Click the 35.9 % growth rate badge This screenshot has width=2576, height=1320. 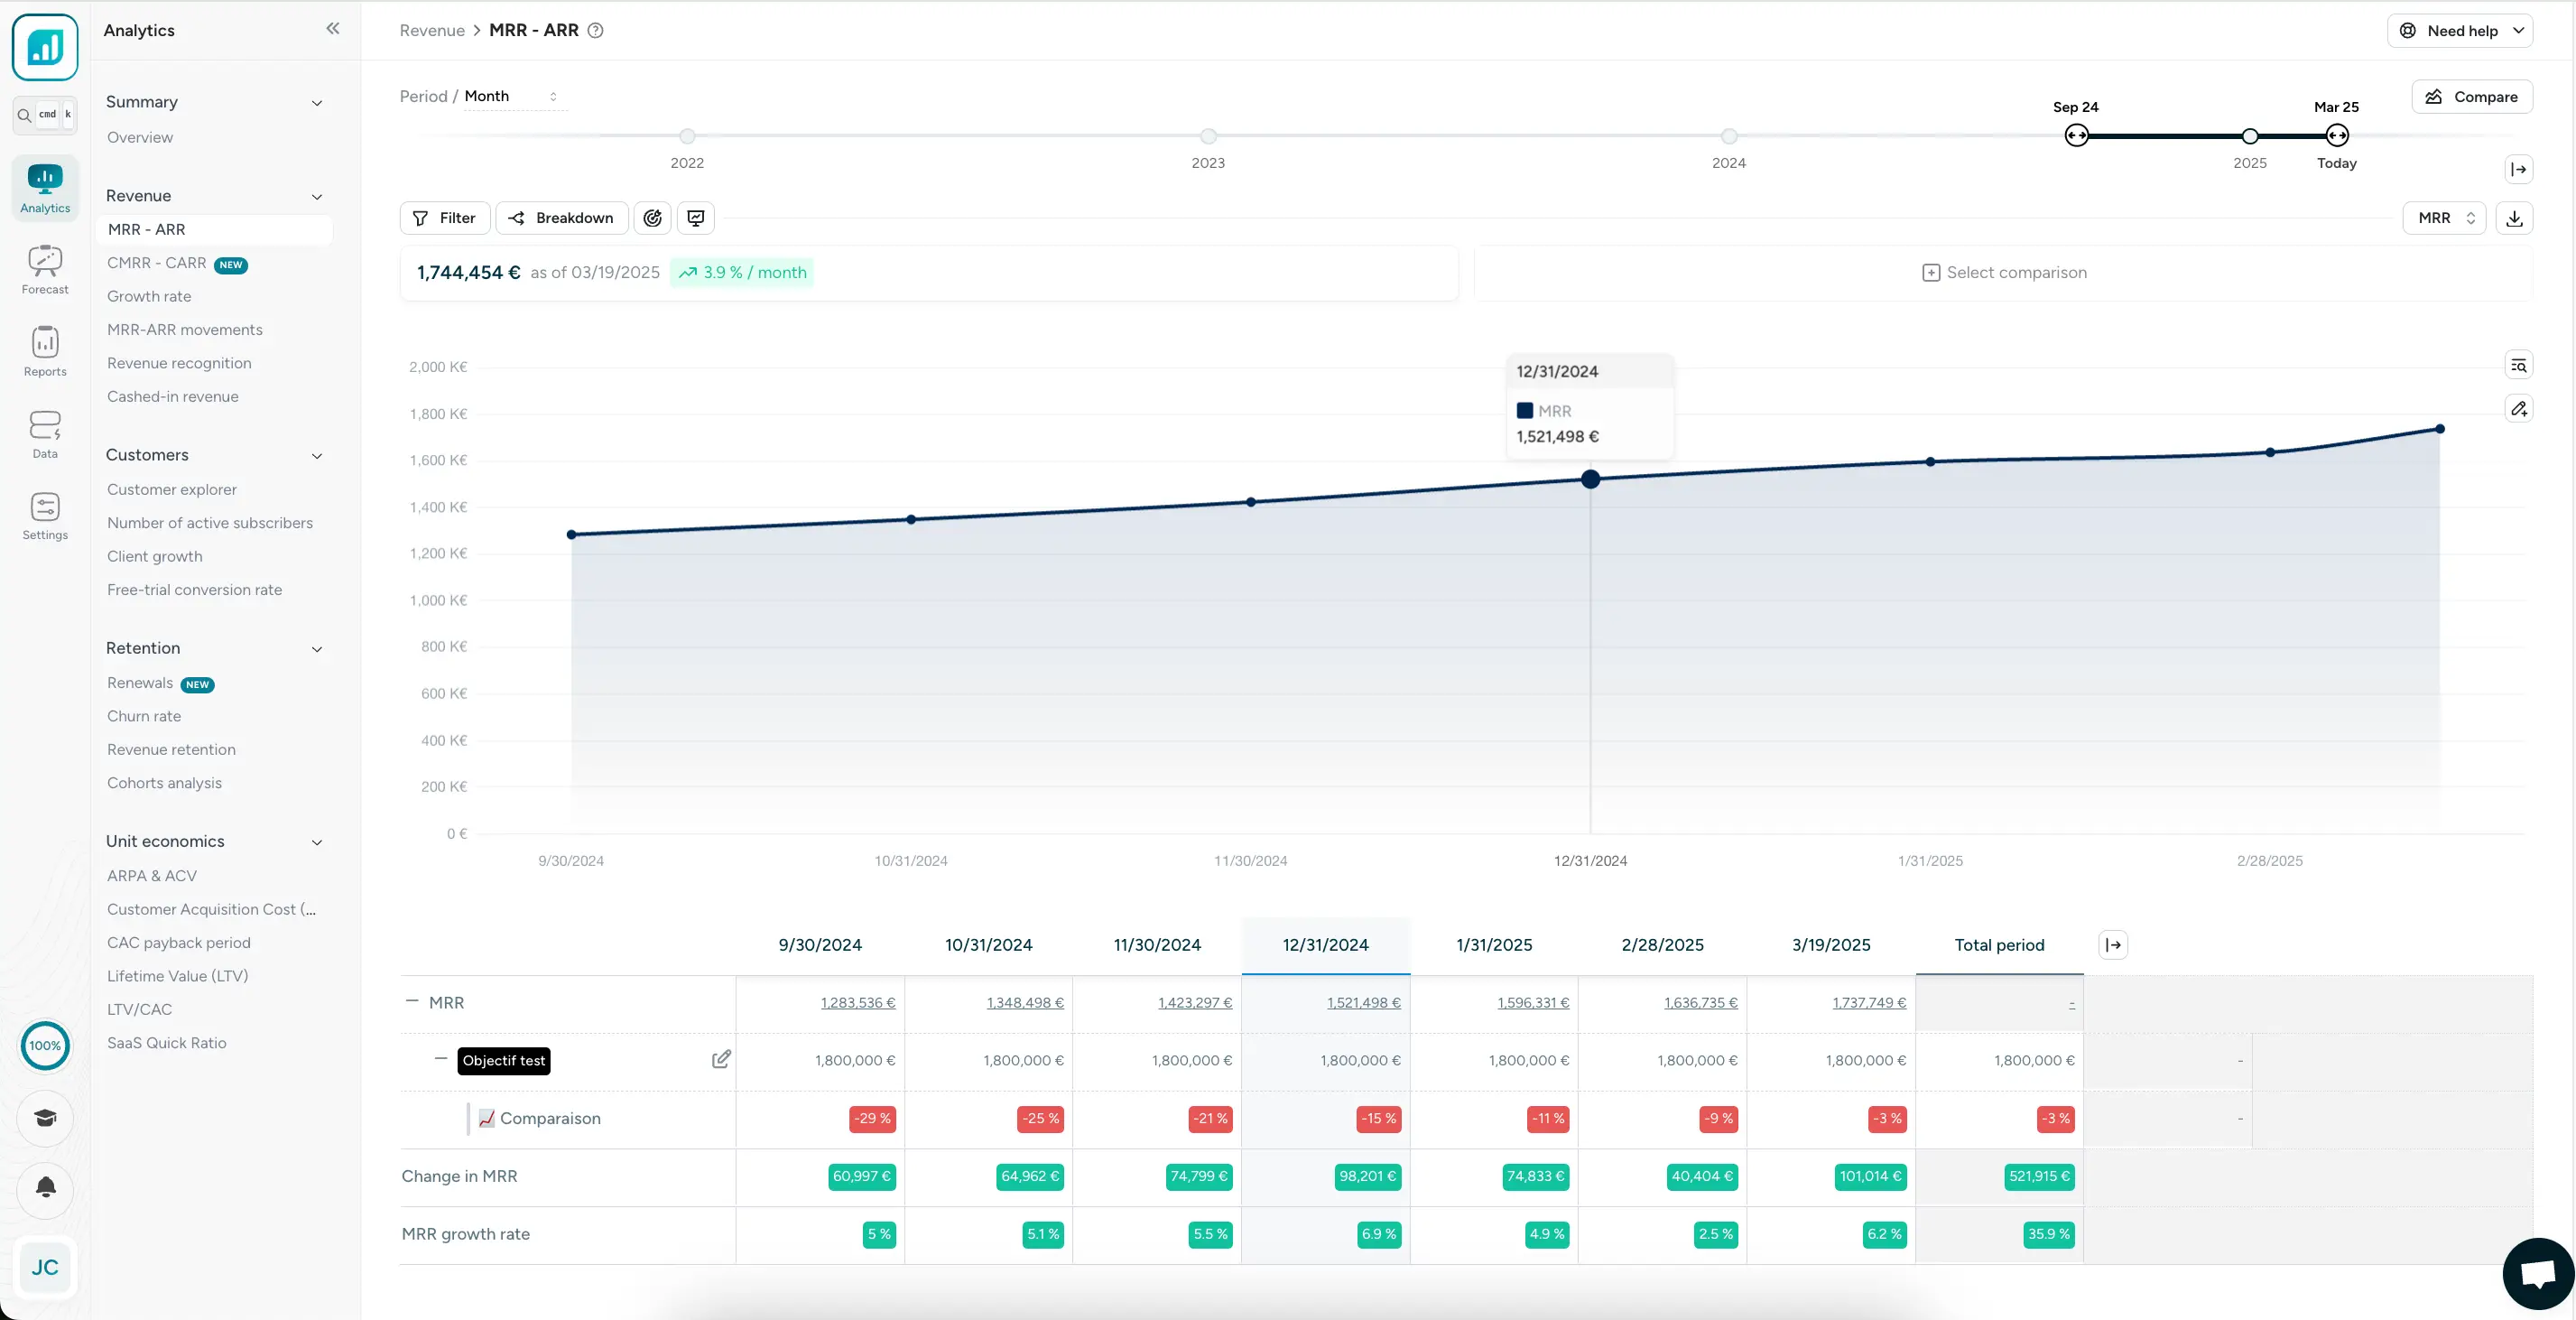(x=2048, y=1234)
